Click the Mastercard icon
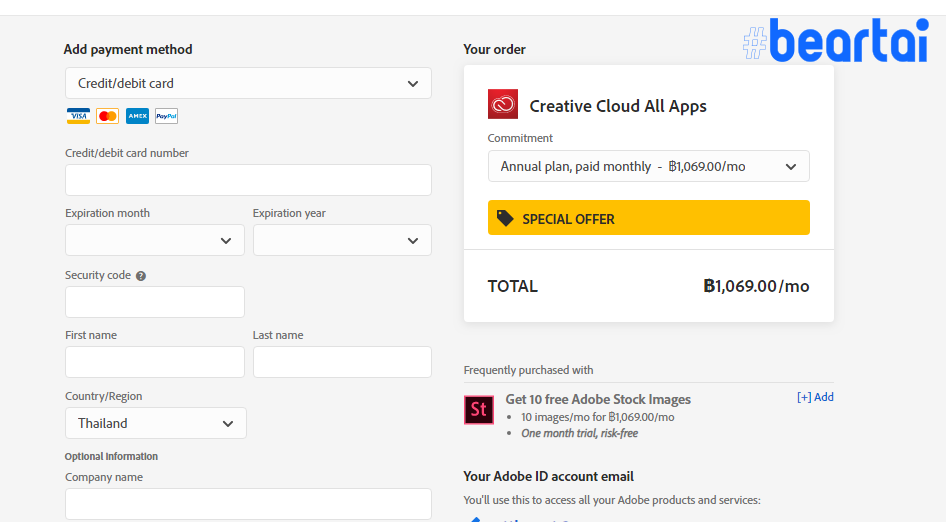 pos(107,116)
